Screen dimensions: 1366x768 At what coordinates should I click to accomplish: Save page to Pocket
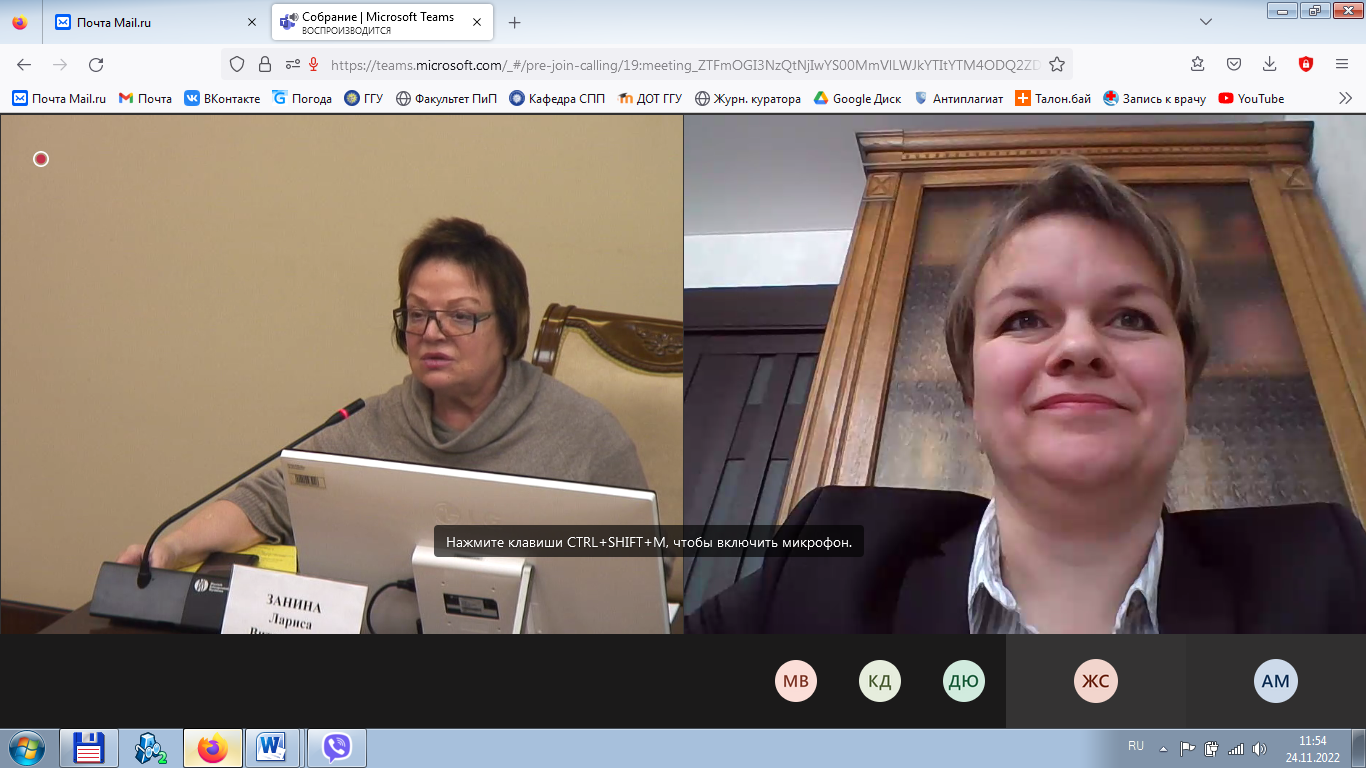coord(1234,64)
